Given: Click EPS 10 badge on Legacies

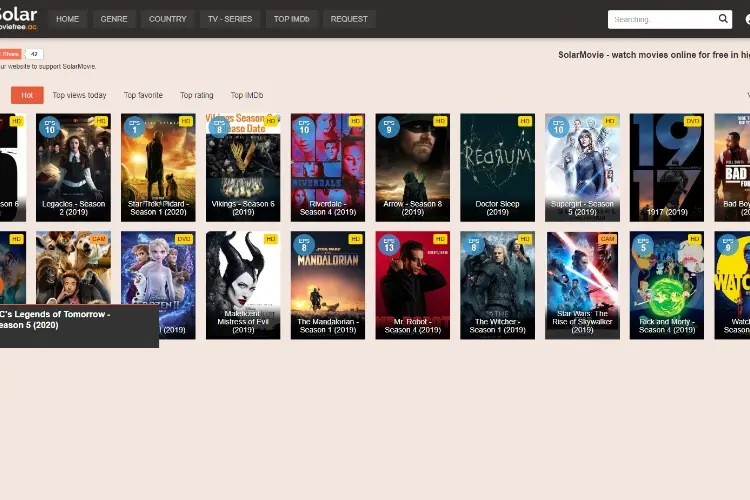Looking at the screenshot, I should [x=50, y=127].
